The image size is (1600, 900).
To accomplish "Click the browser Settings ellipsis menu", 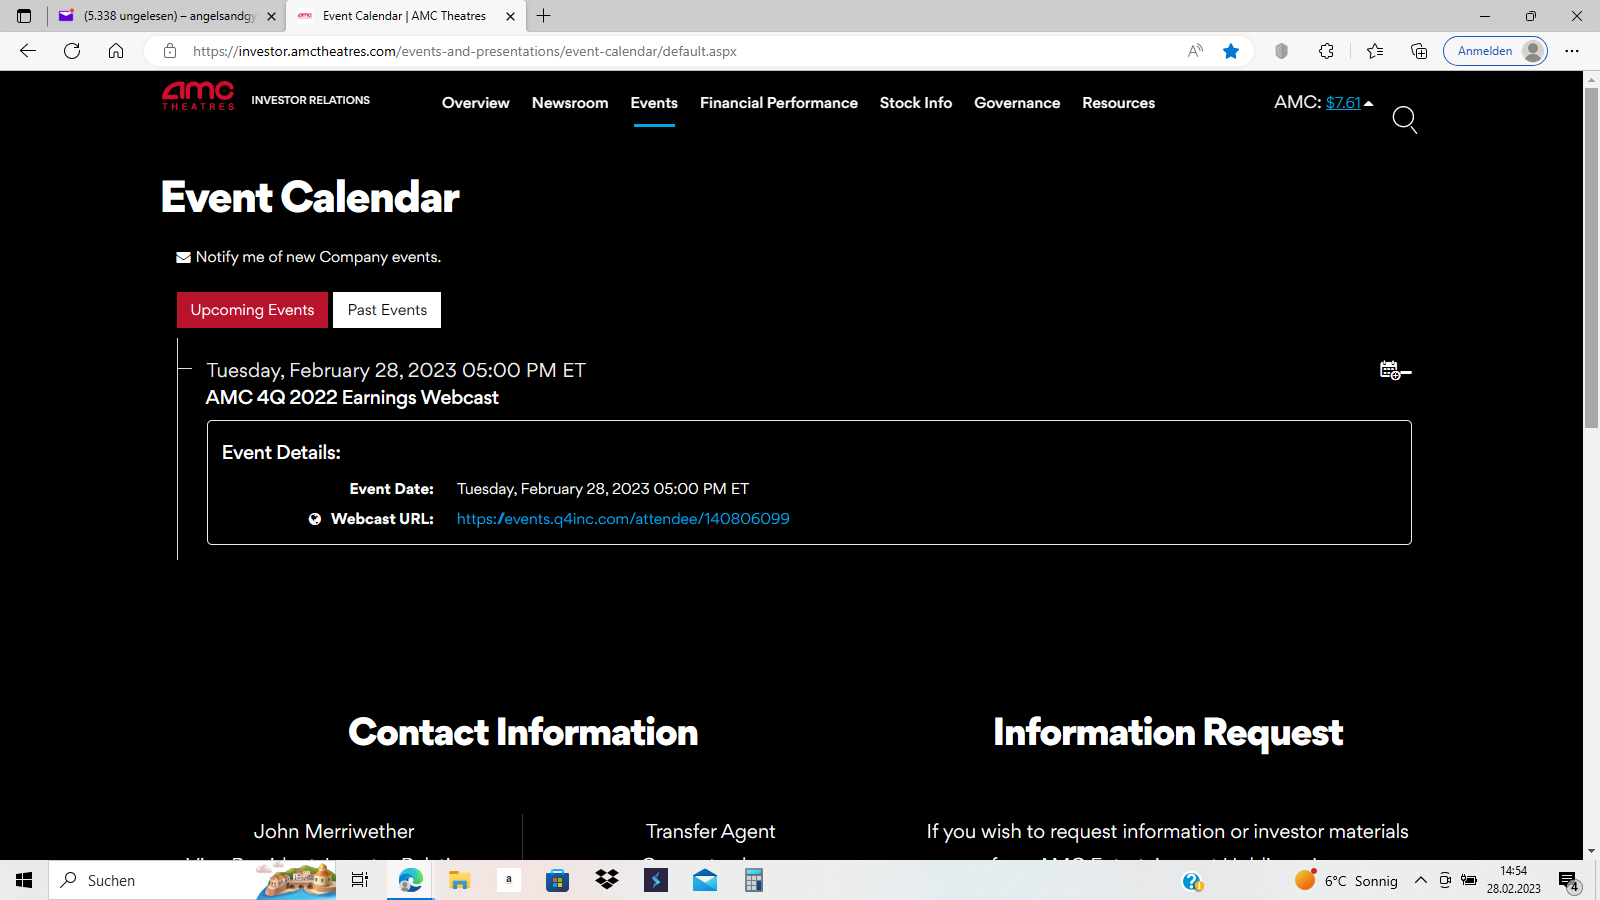I will 1573,50.
